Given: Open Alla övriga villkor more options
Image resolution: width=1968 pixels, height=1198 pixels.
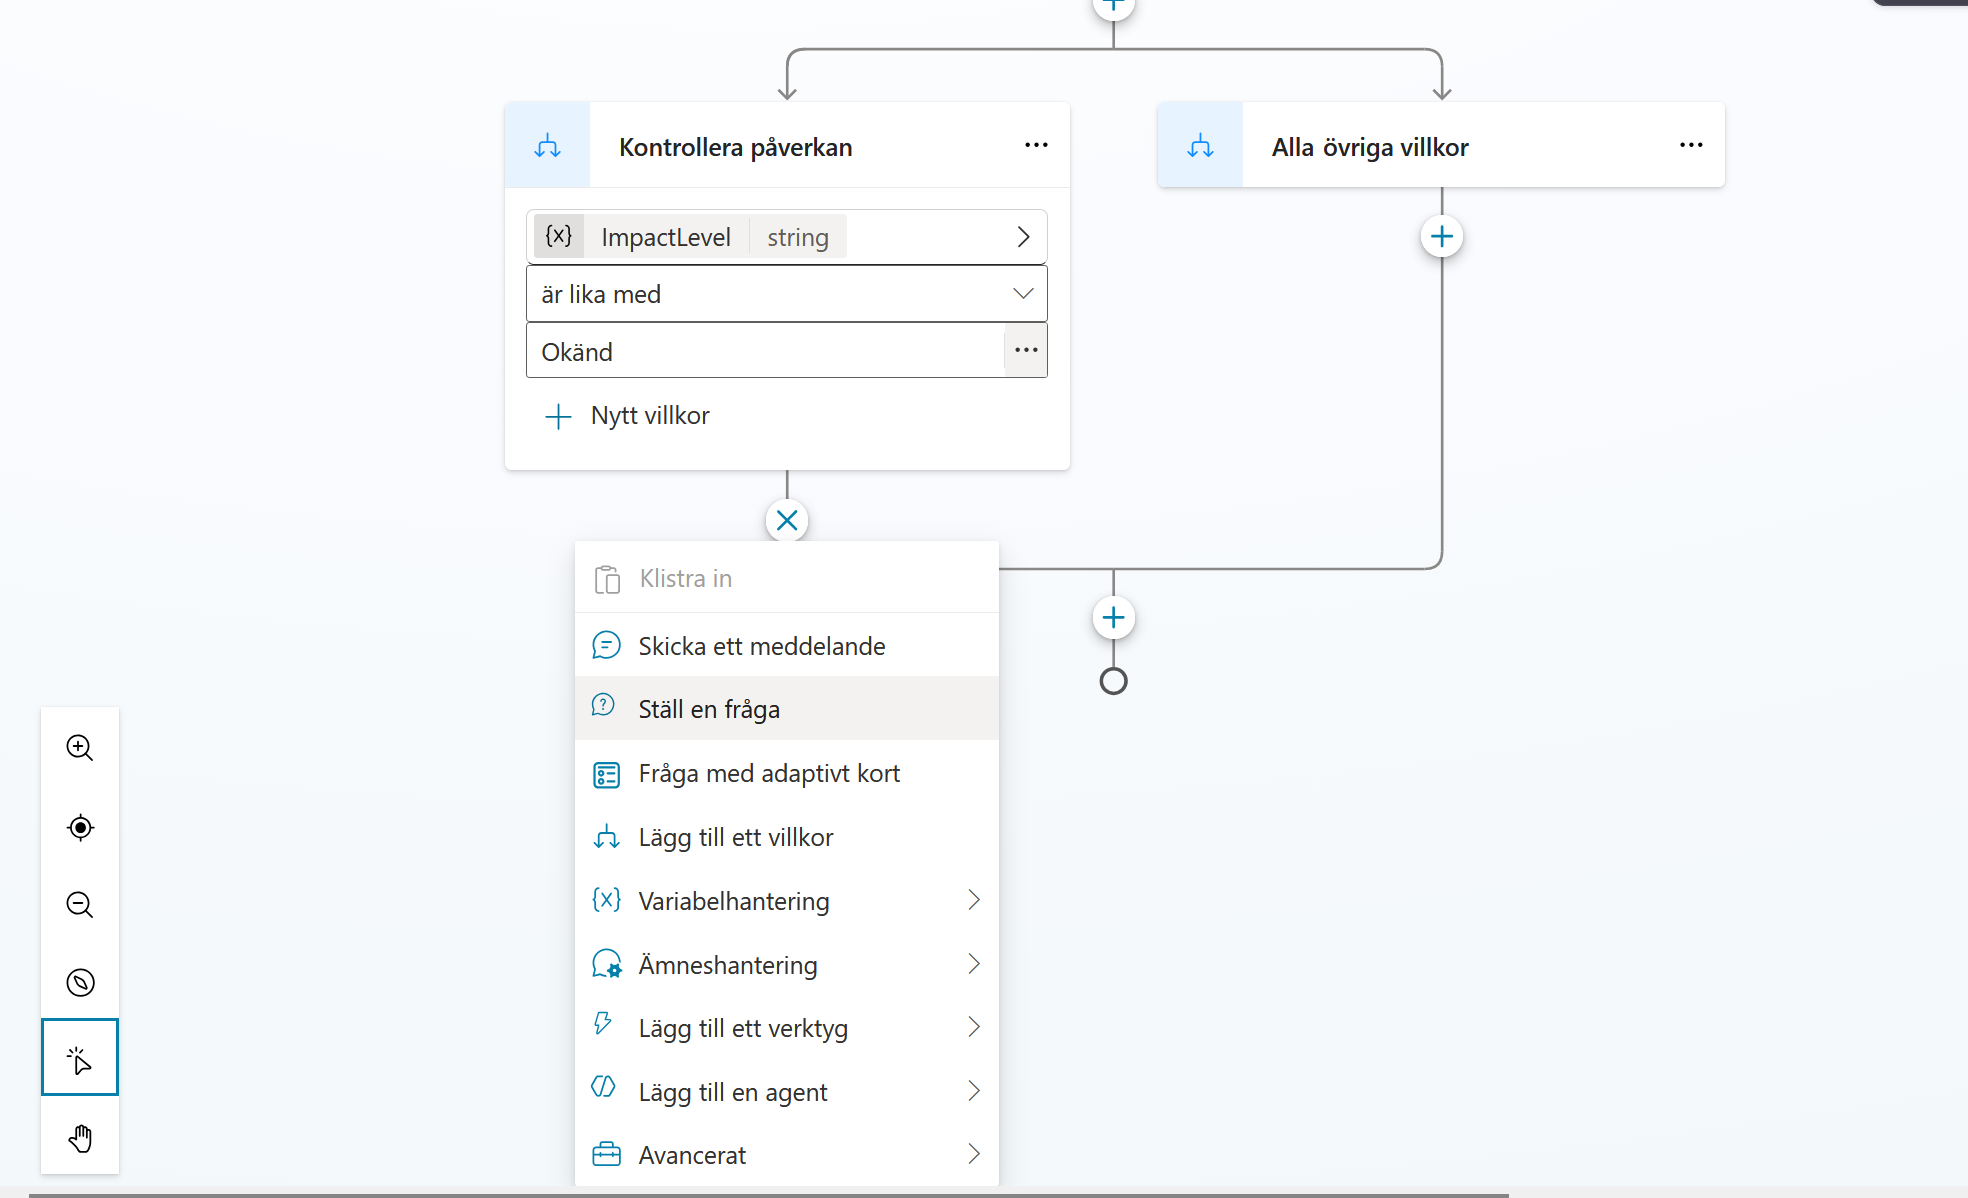Looking at the screenshot, I should [1691, 146].
